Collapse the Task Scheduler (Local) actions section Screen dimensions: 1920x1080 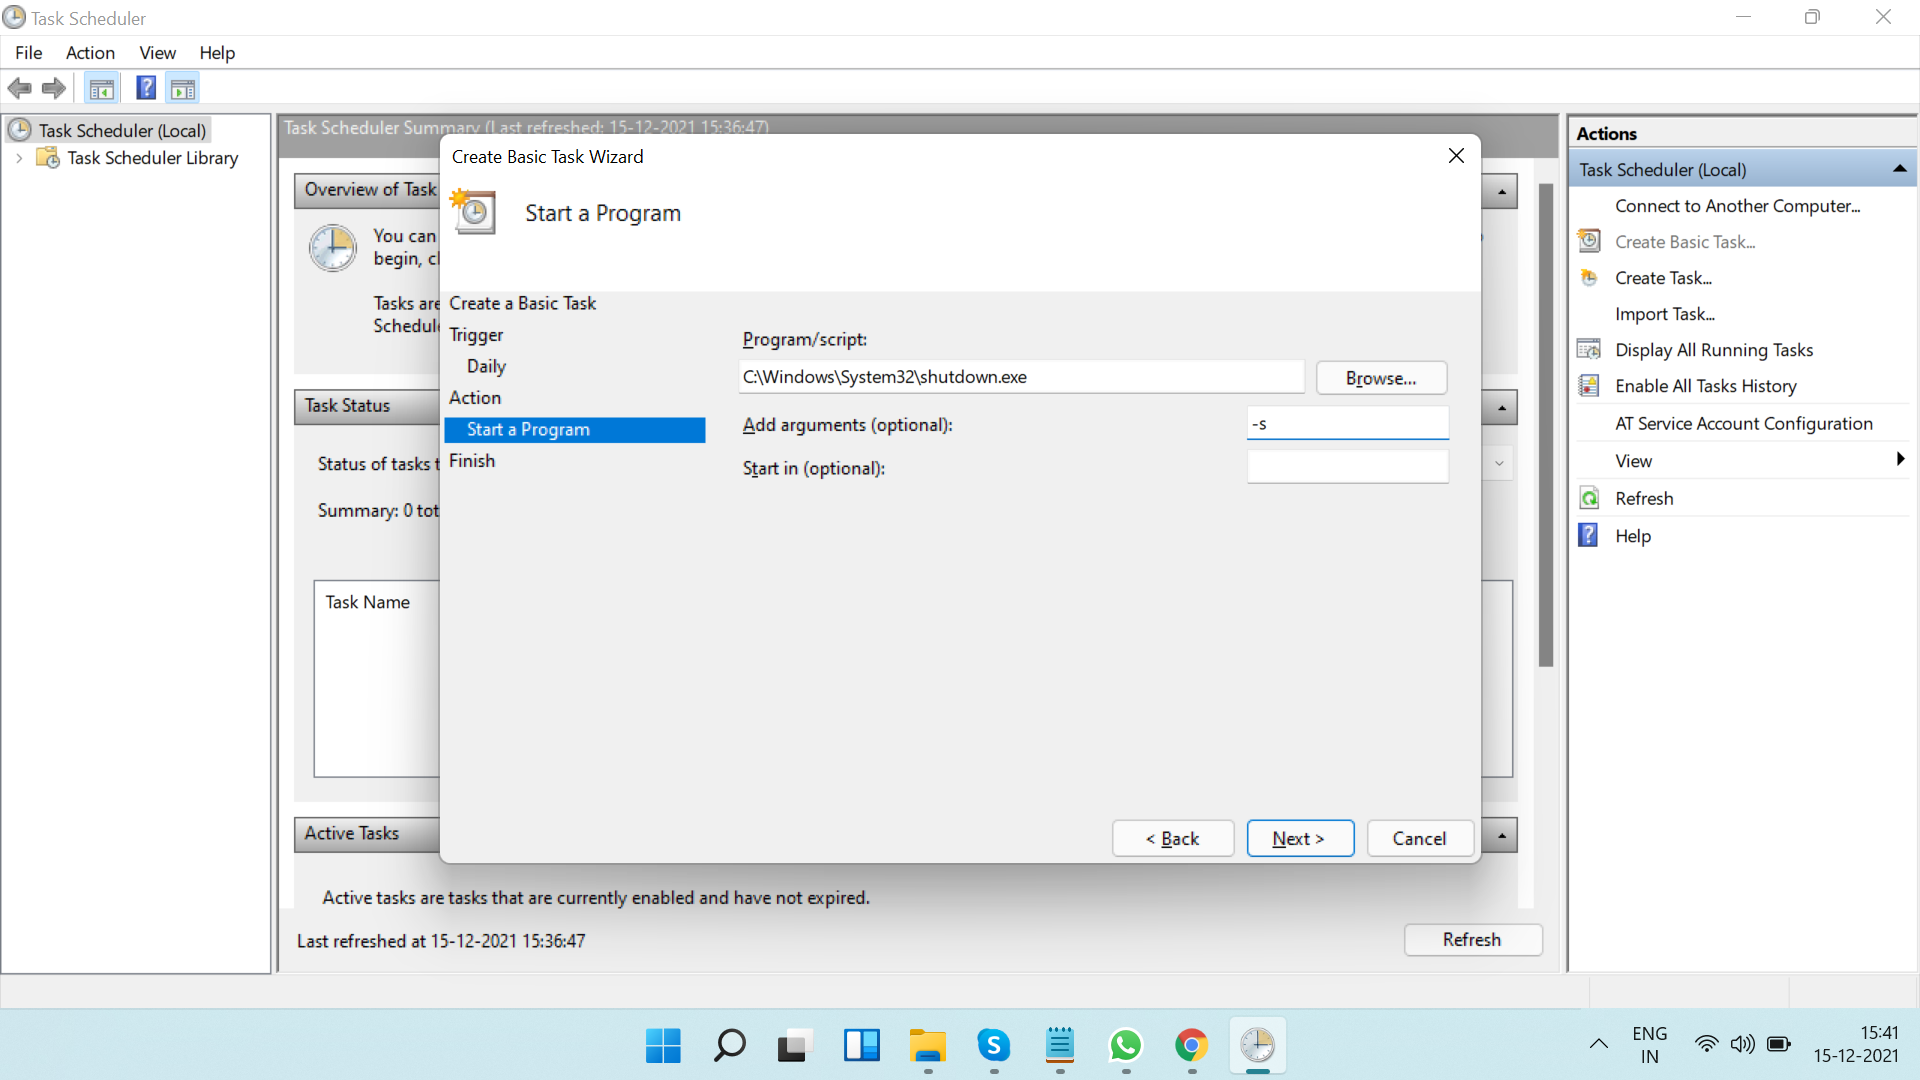[1899, 170]
